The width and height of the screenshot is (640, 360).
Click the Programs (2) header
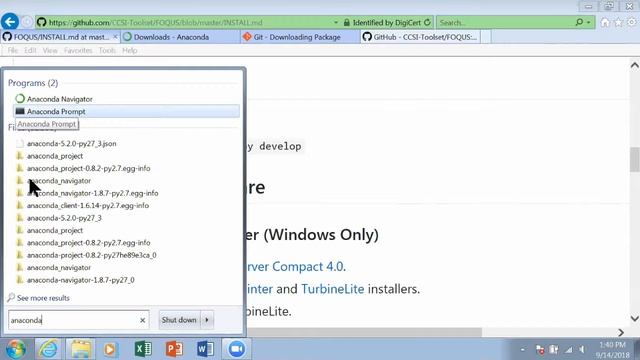(x=33, y=83)
